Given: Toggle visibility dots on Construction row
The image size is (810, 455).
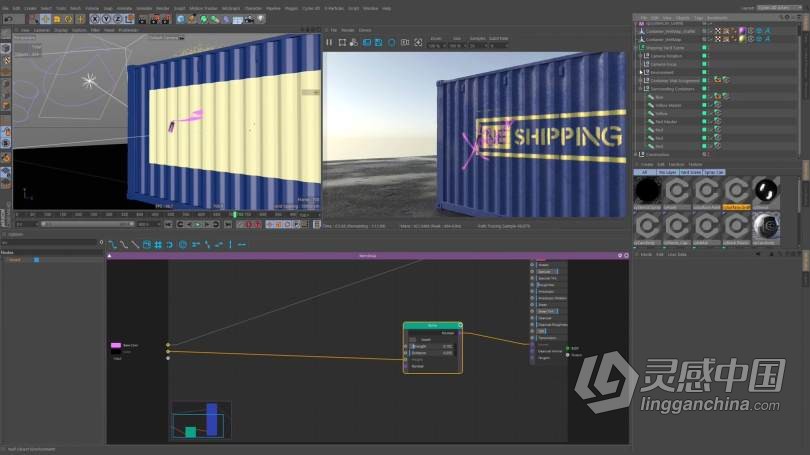Looking at the screenshot, I should point(709,154).
